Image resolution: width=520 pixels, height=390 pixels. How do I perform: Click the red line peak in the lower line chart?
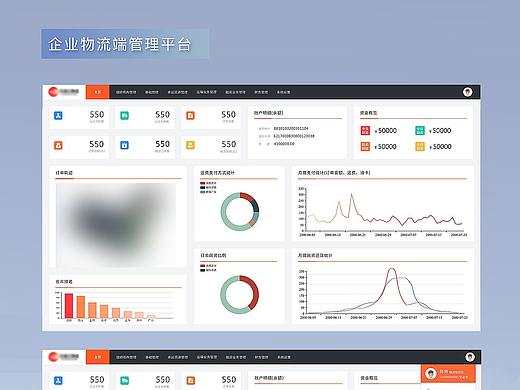click(392, 269)
